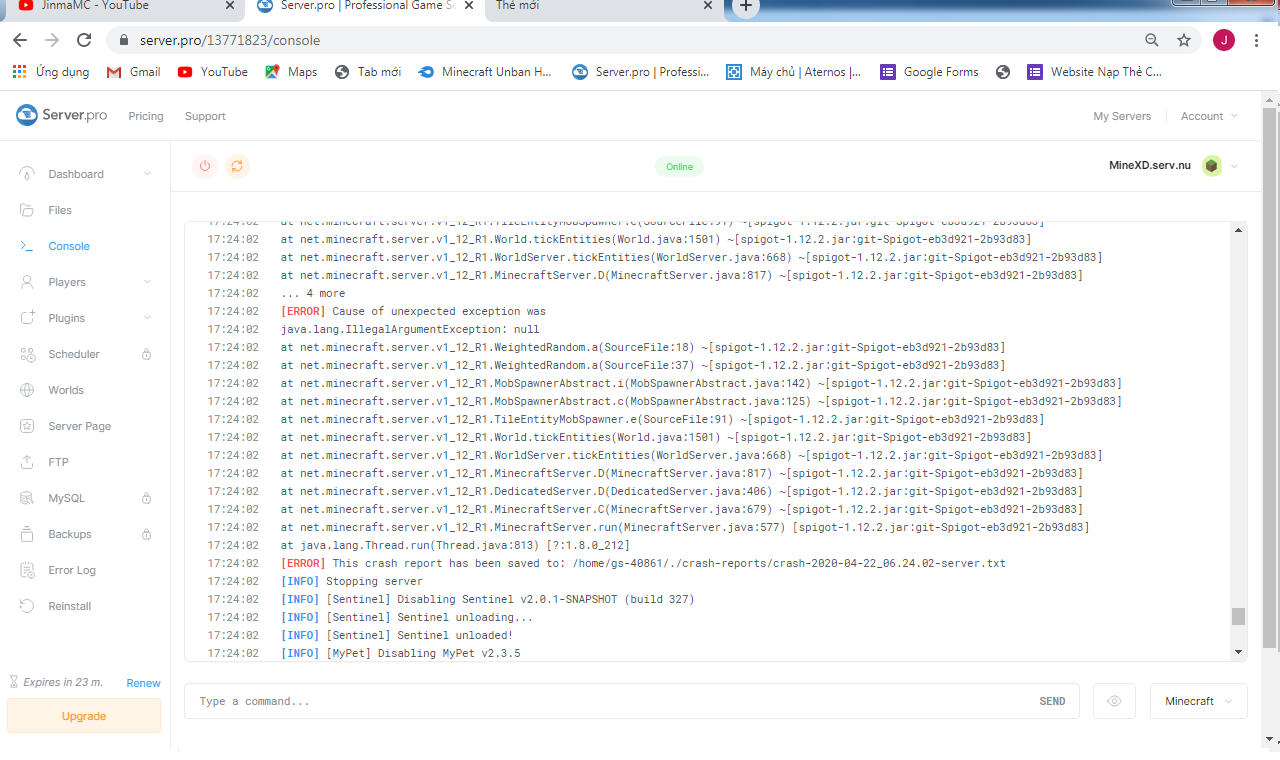Click the SEND command button

[1052, 701]
